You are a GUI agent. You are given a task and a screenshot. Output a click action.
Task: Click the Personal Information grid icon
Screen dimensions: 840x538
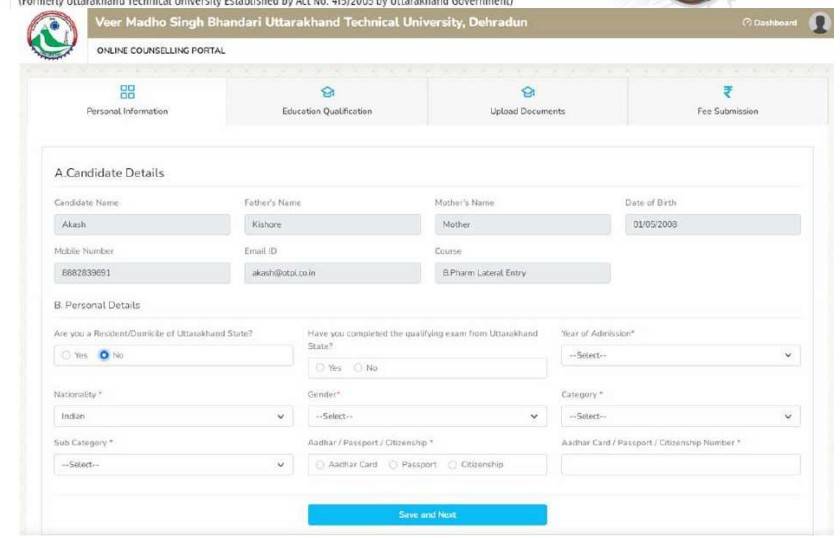coord(128,92)
